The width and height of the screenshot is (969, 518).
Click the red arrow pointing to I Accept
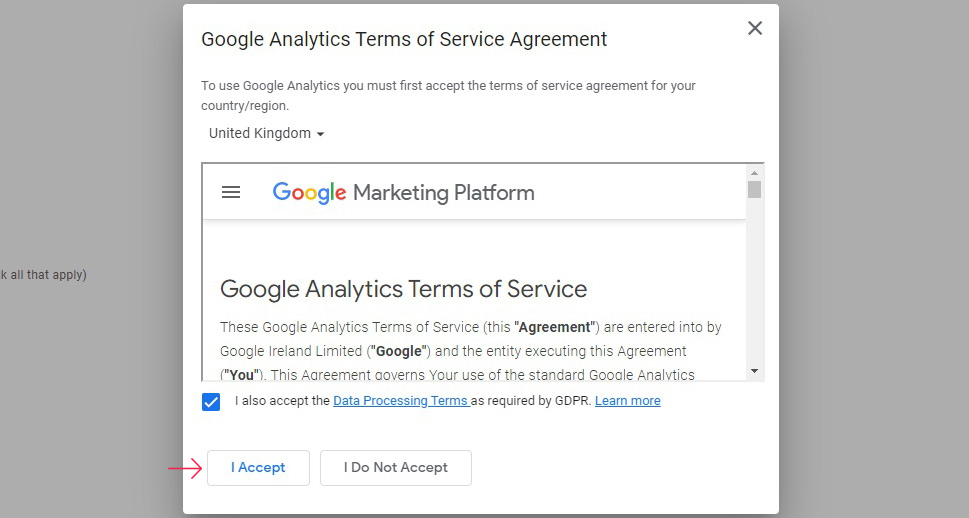[185, 468]
